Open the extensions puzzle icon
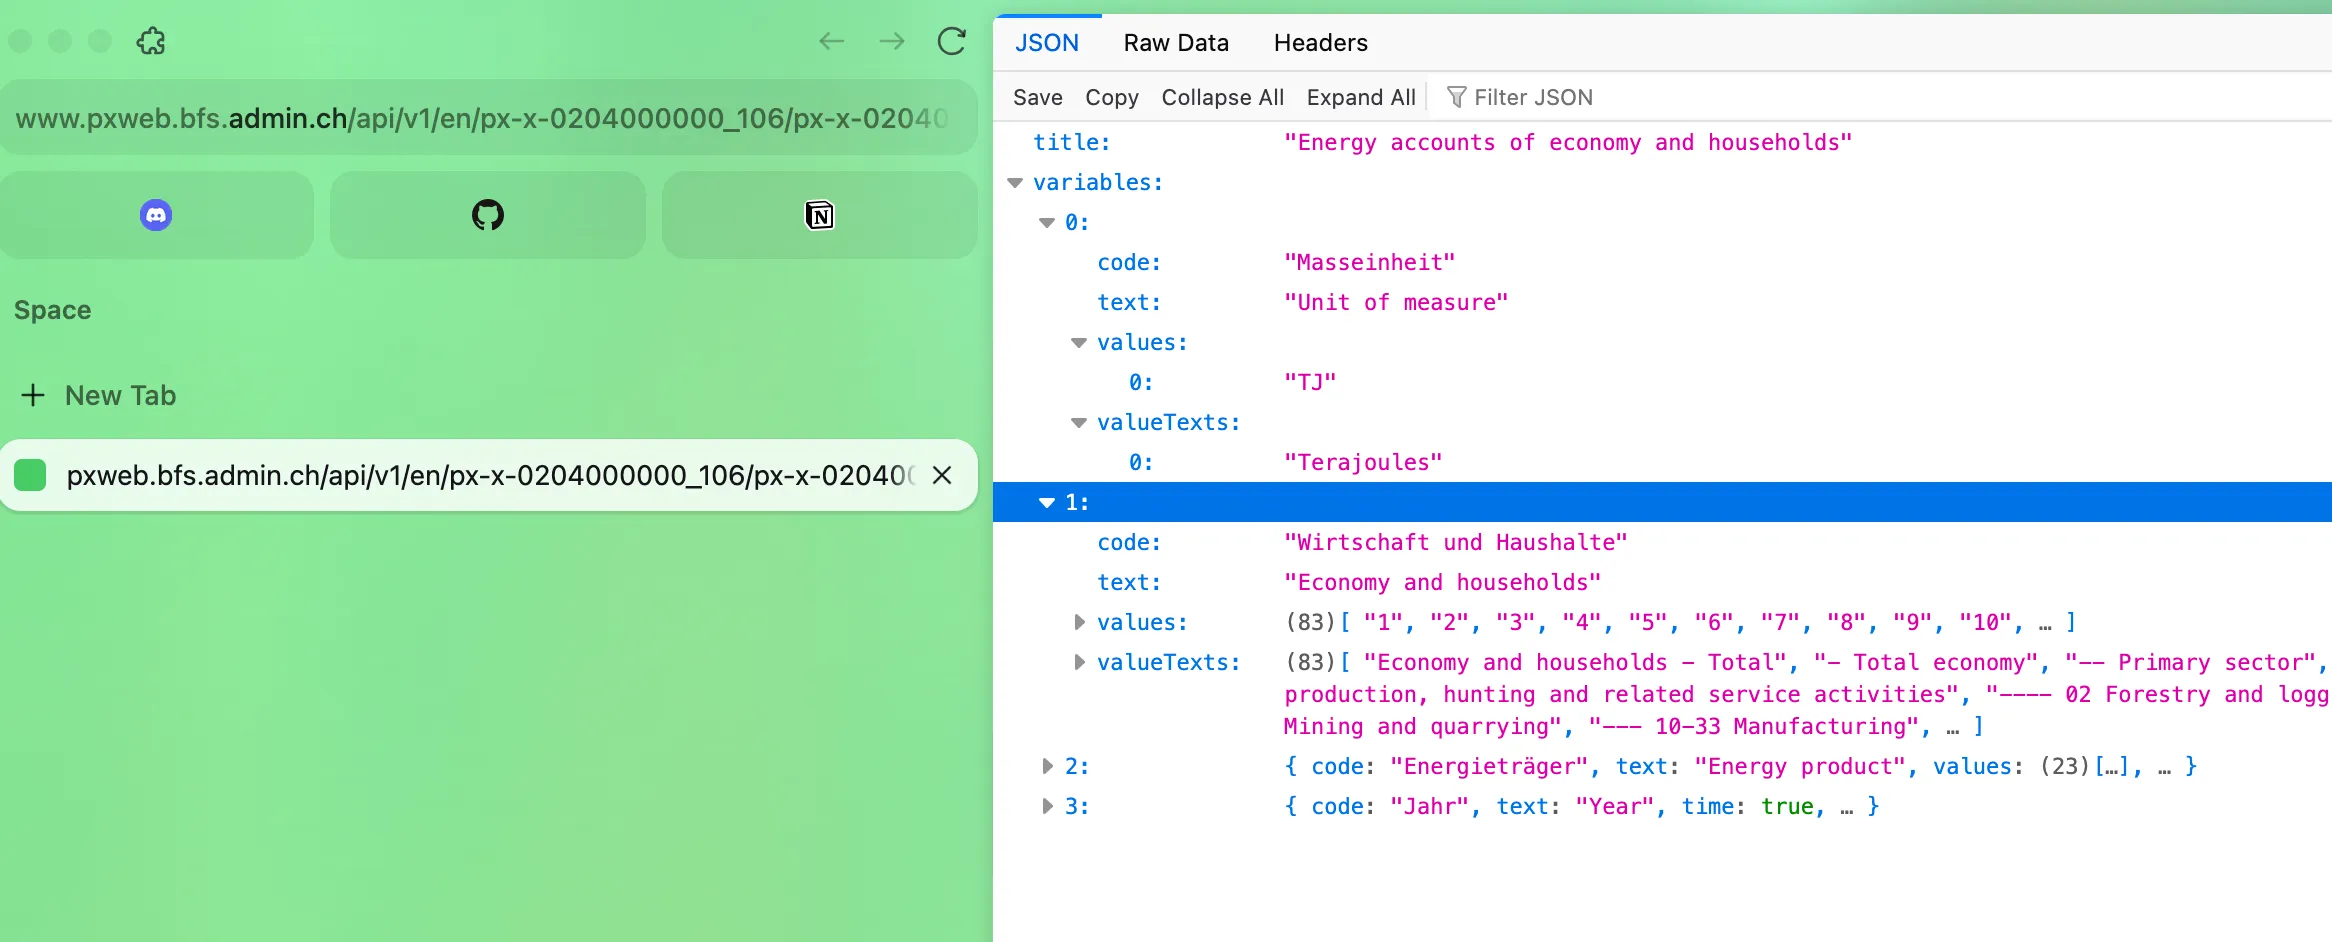The width and height of the screenshot is (2332, 942). [x=151, y=41]
